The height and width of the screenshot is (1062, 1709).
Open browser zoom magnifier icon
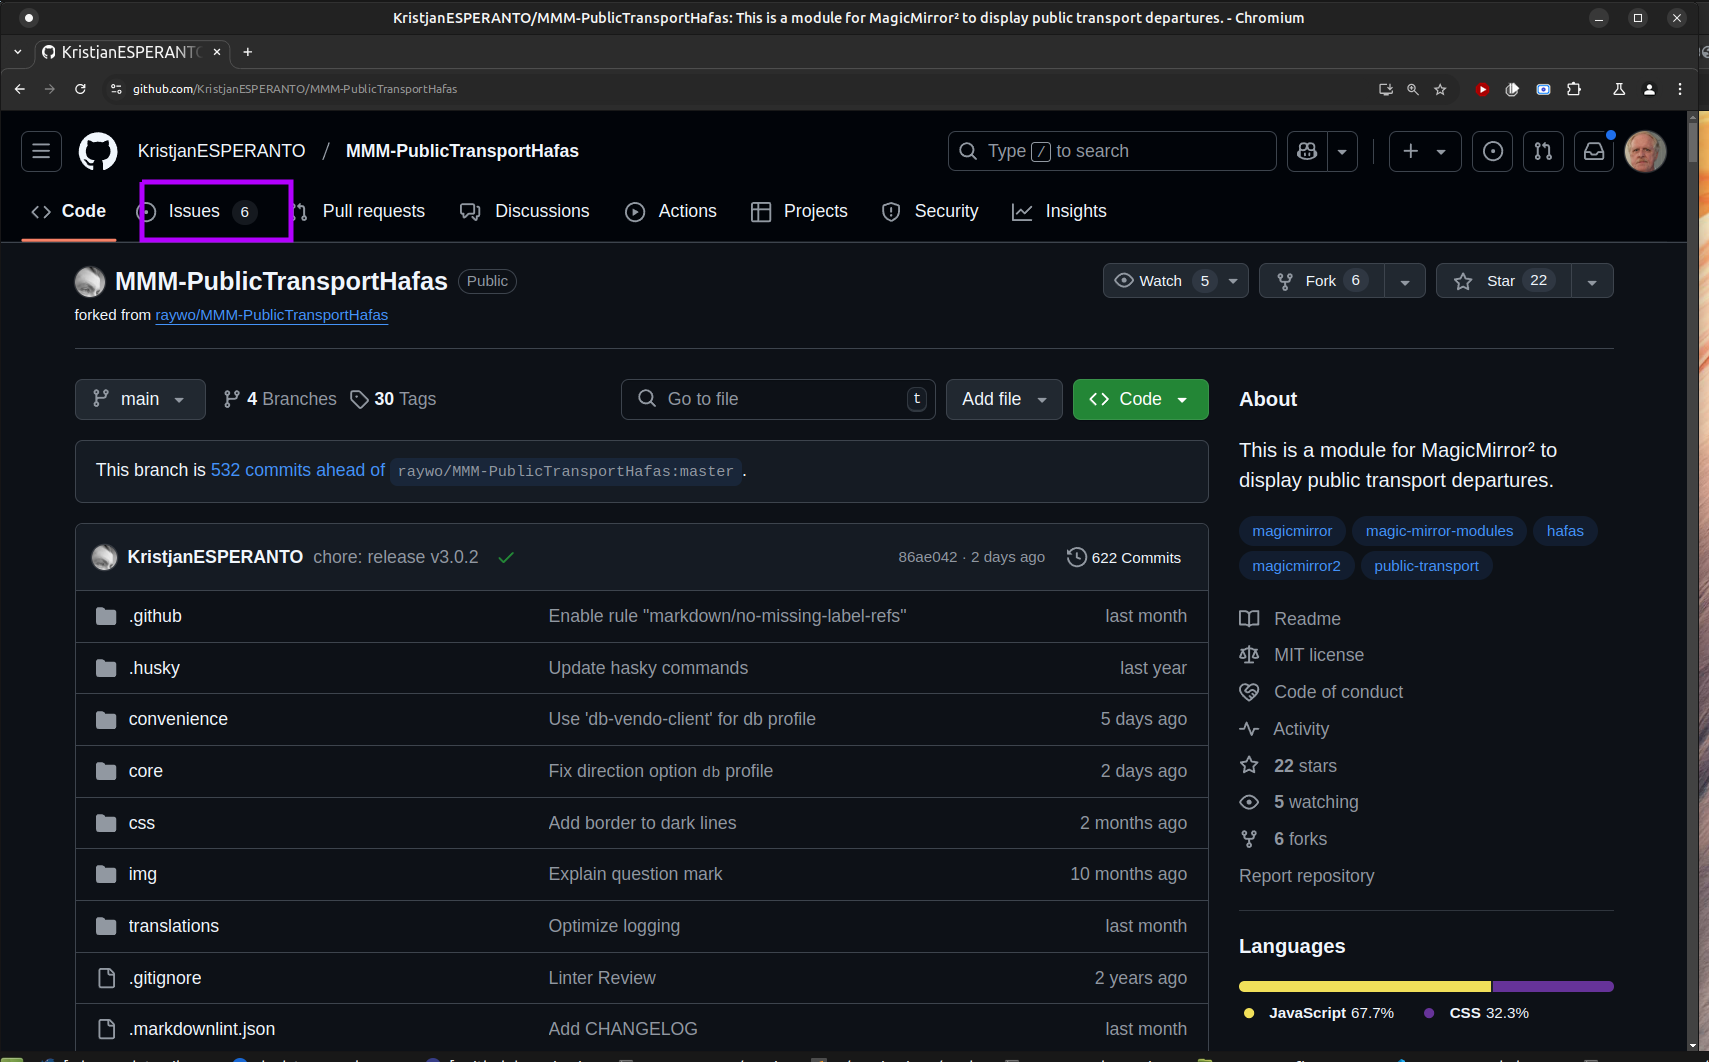(1412, 89)
